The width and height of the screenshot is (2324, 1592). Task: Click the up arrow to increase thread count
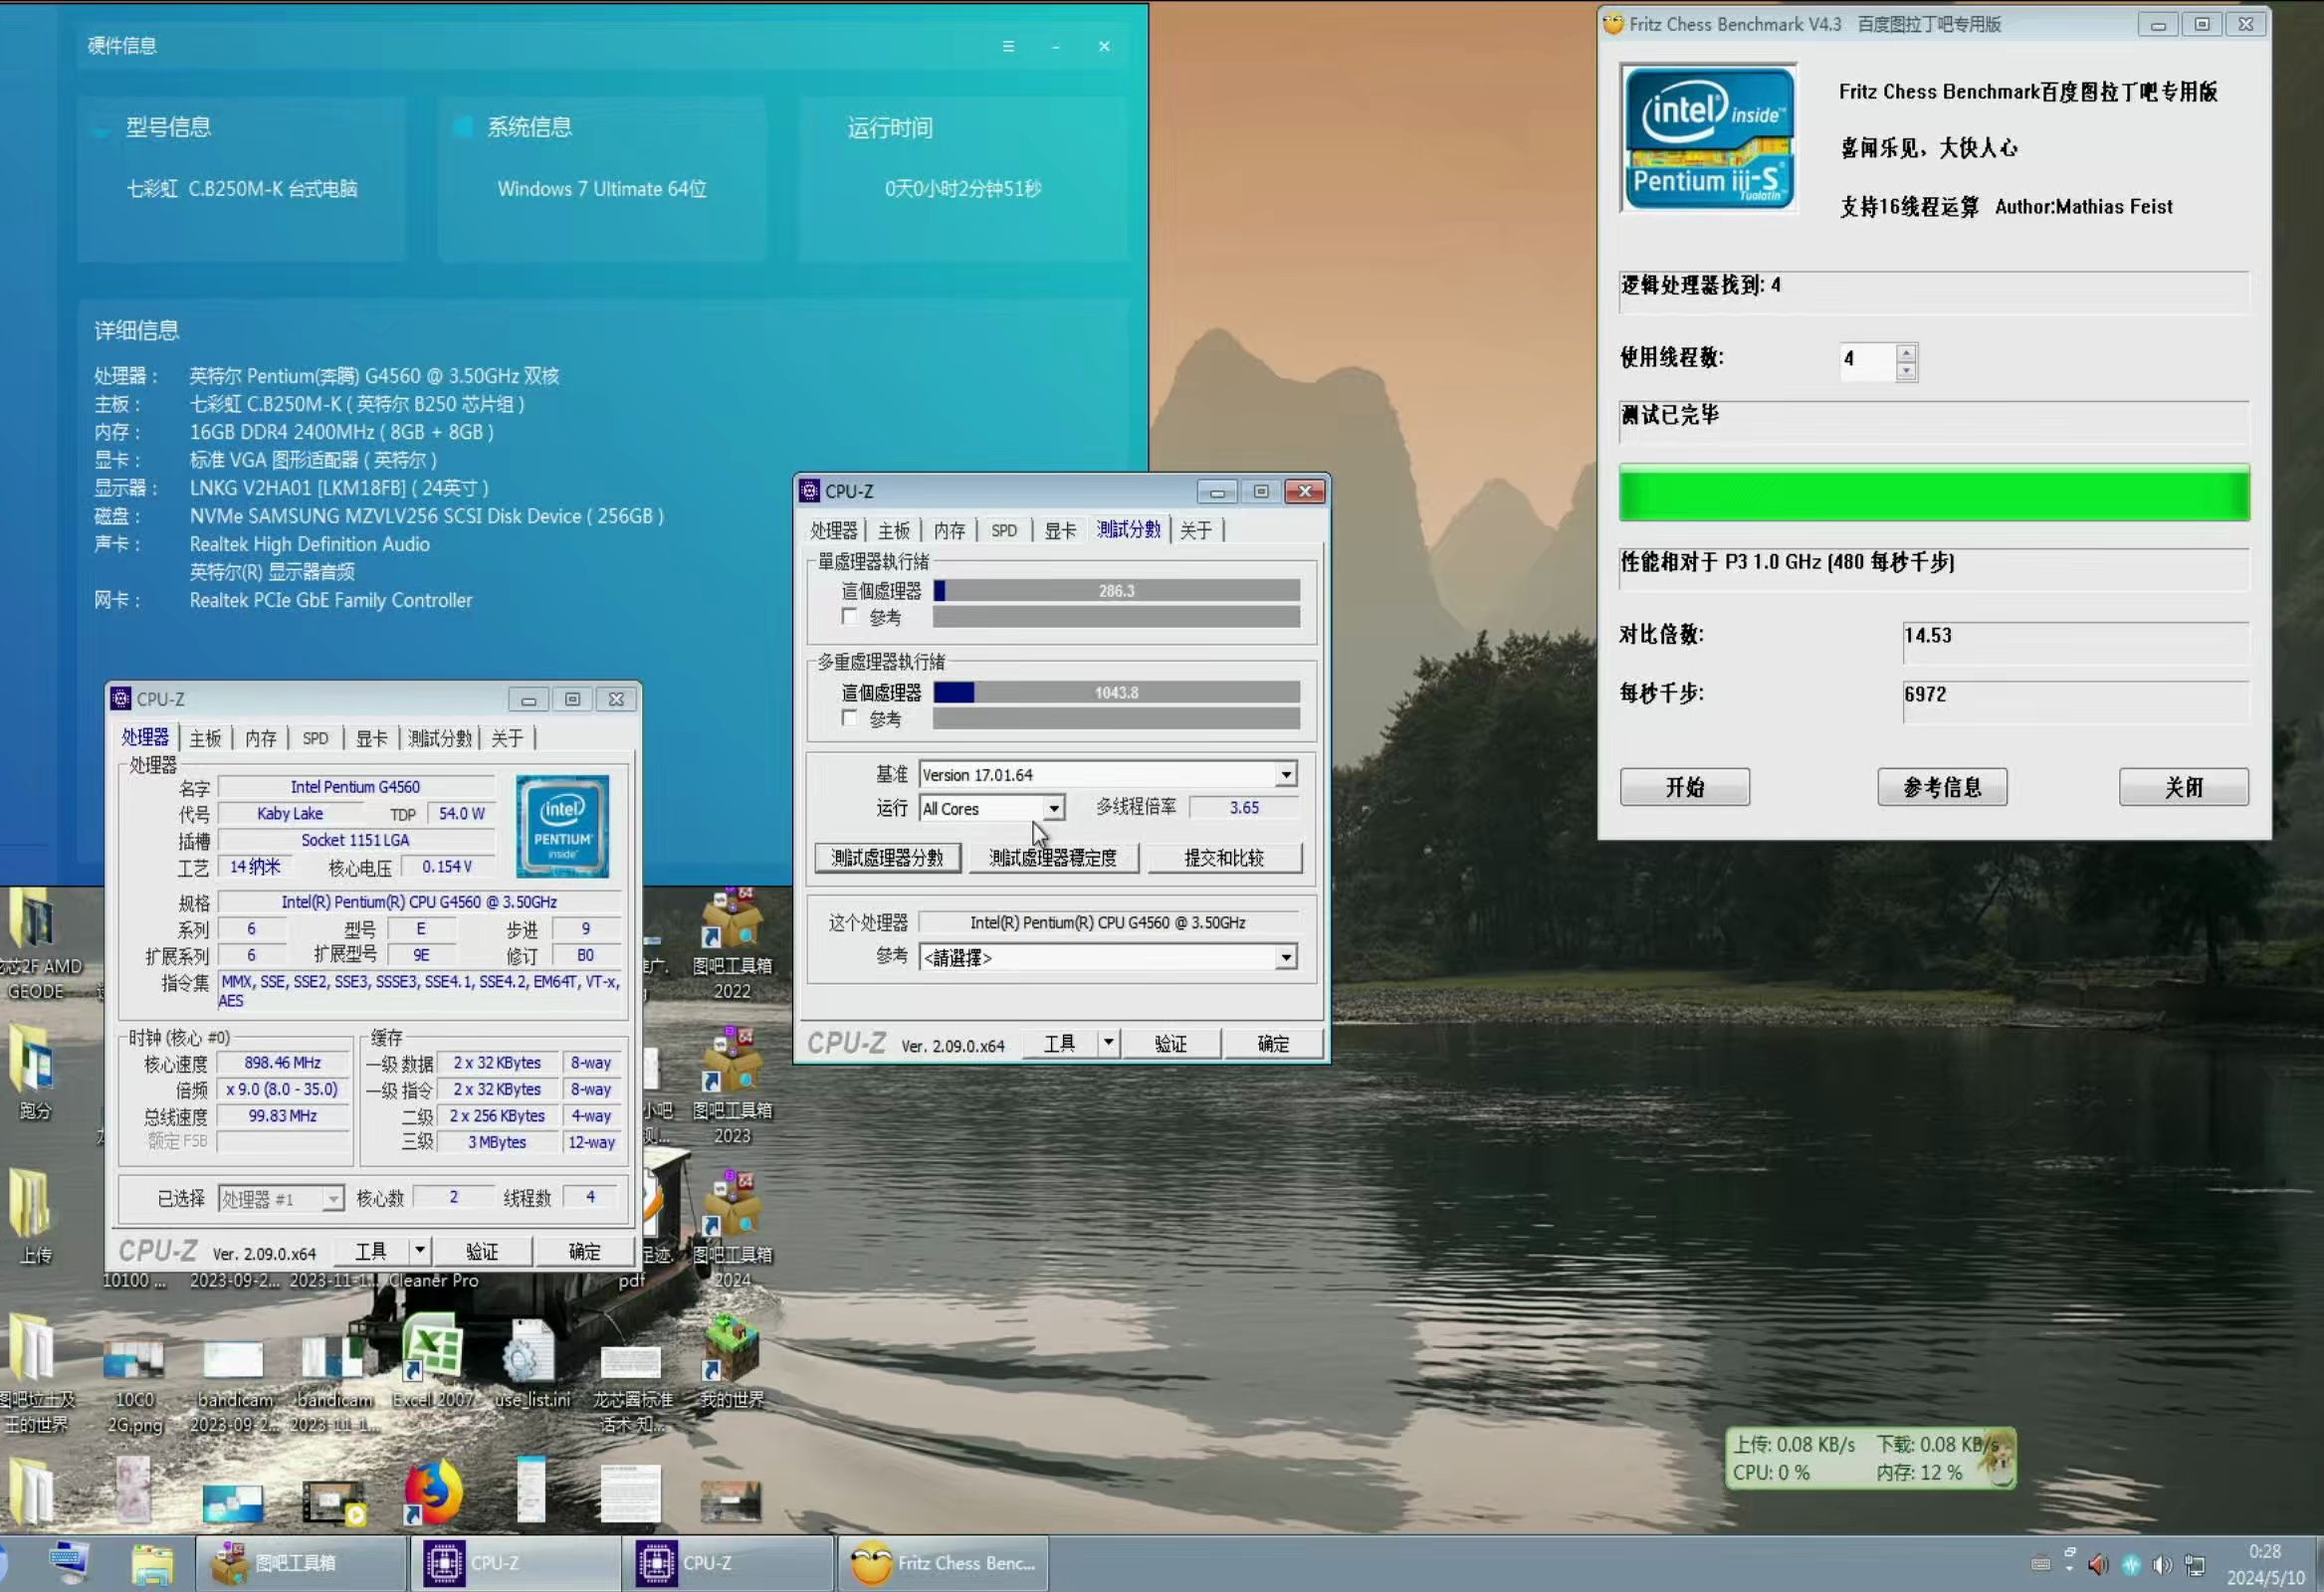(1906, 352)
